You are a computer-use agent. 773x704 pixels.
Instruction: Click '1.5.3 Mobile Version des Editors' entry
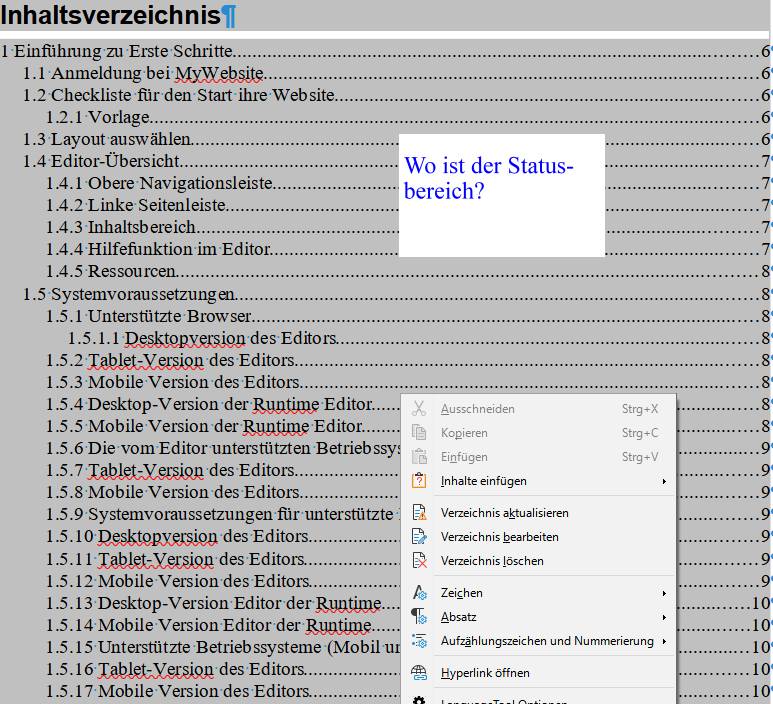coord(173,382)
